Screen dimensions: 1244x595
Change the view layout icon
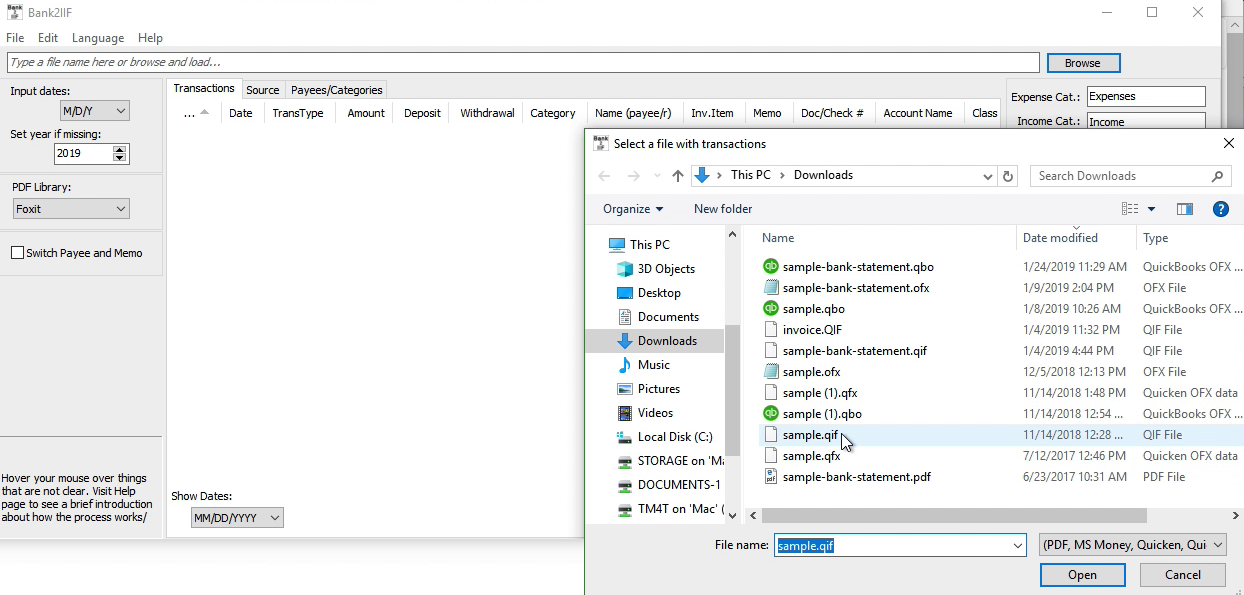(1130, 209)
